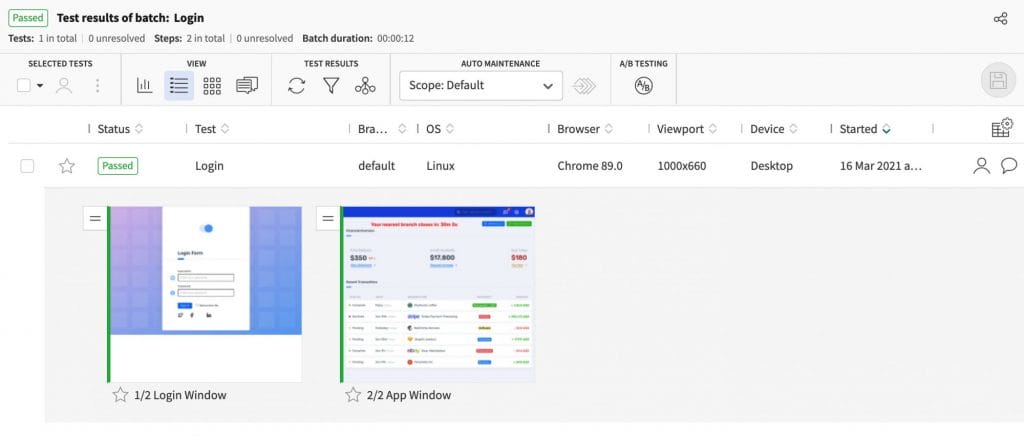Click the Passed badge in Login row

pyautogui.click(x=118, y=166)
